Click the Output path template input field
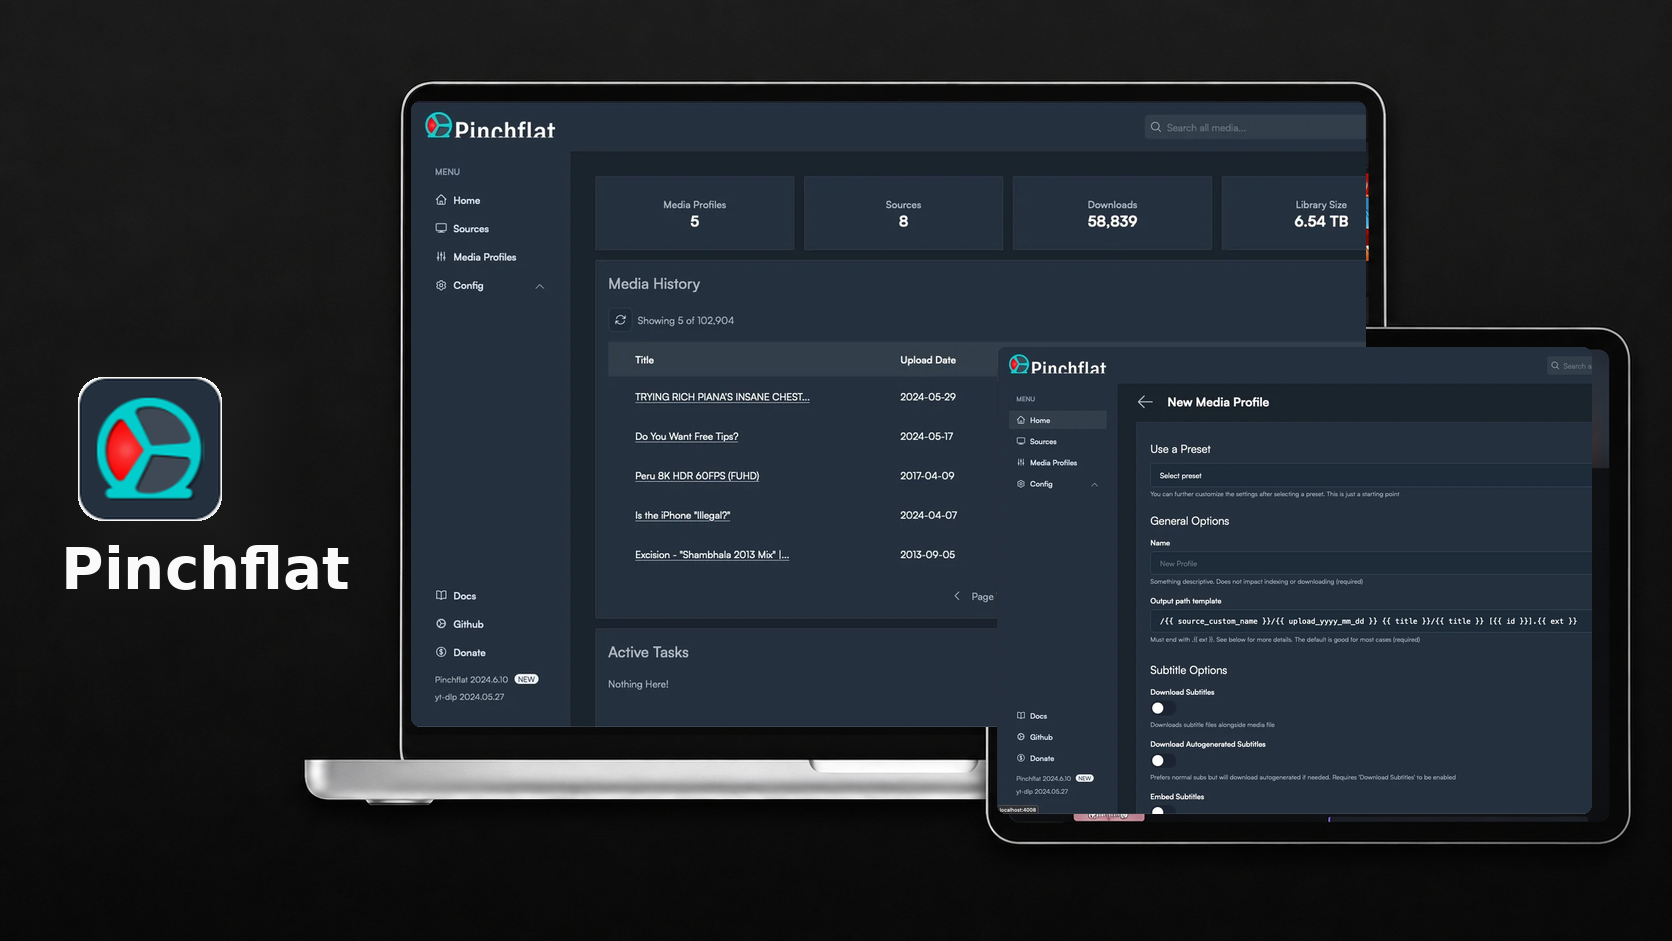 pos(1370,621)
